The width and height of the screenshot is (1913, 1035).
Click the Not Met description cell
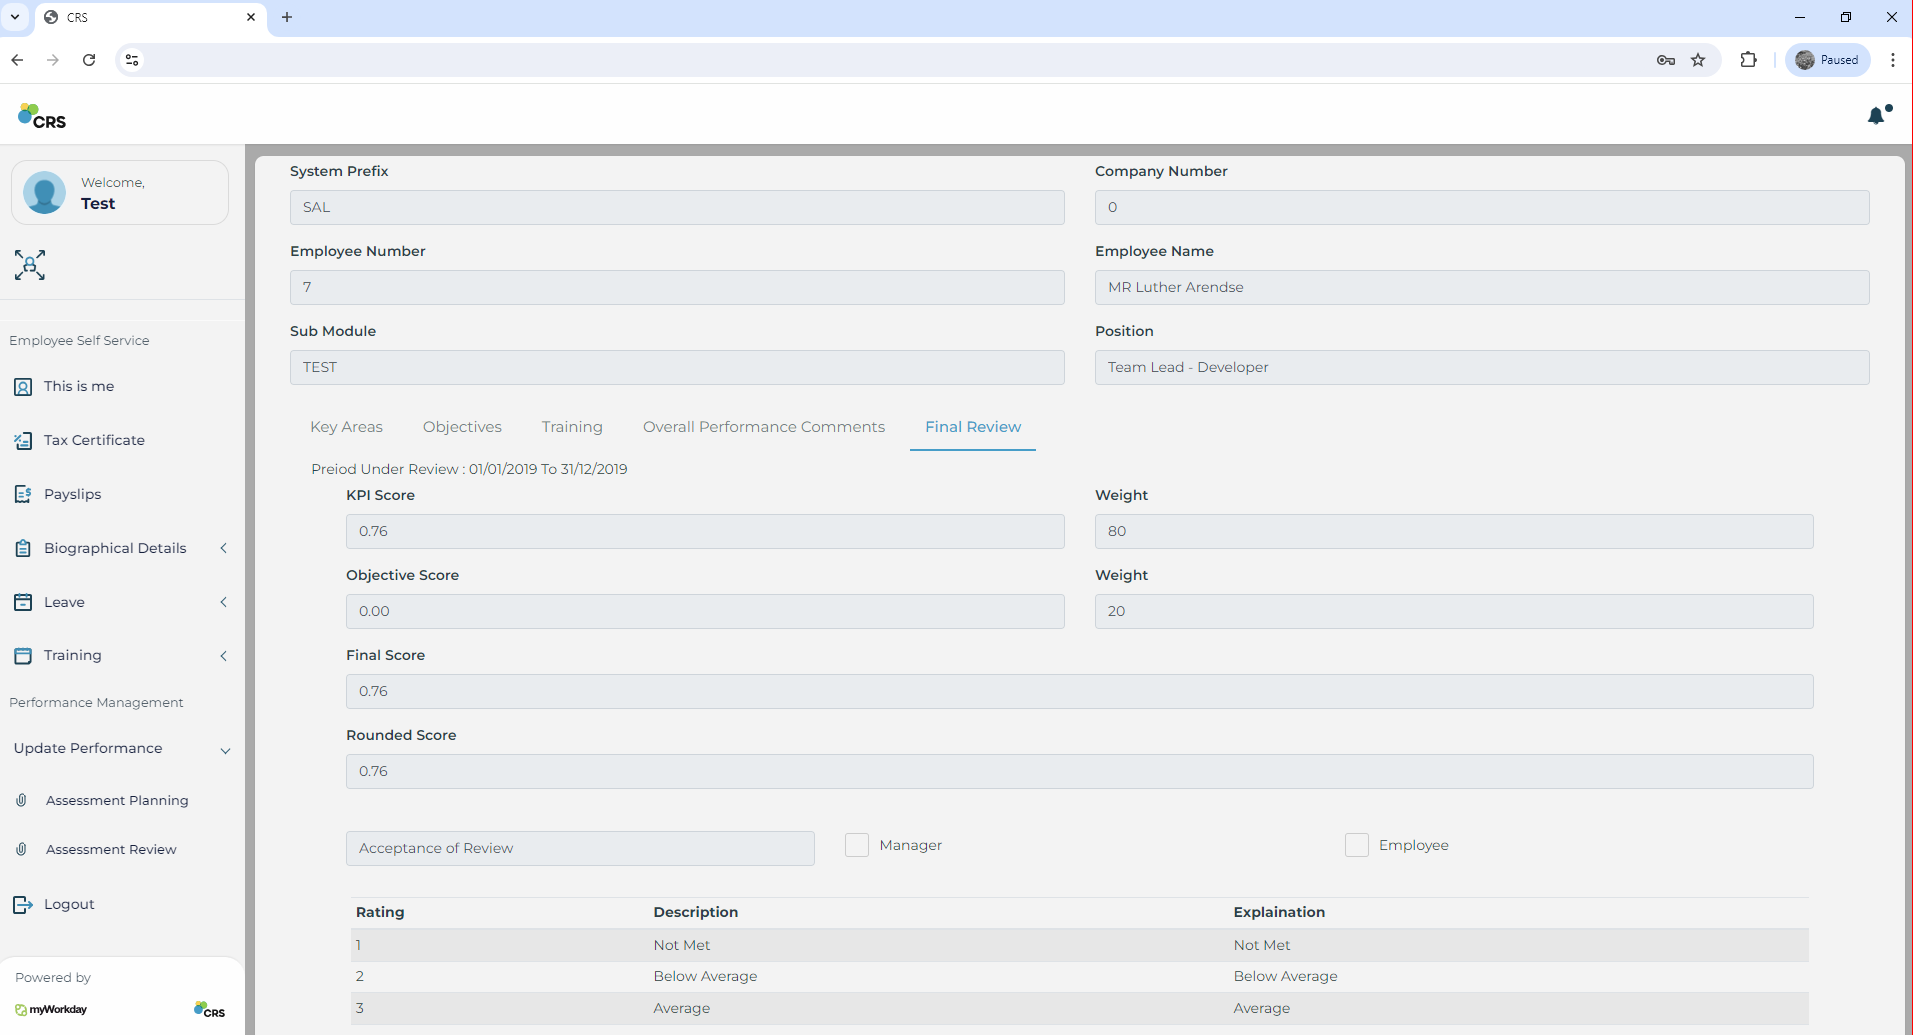[x=682, y=945]
